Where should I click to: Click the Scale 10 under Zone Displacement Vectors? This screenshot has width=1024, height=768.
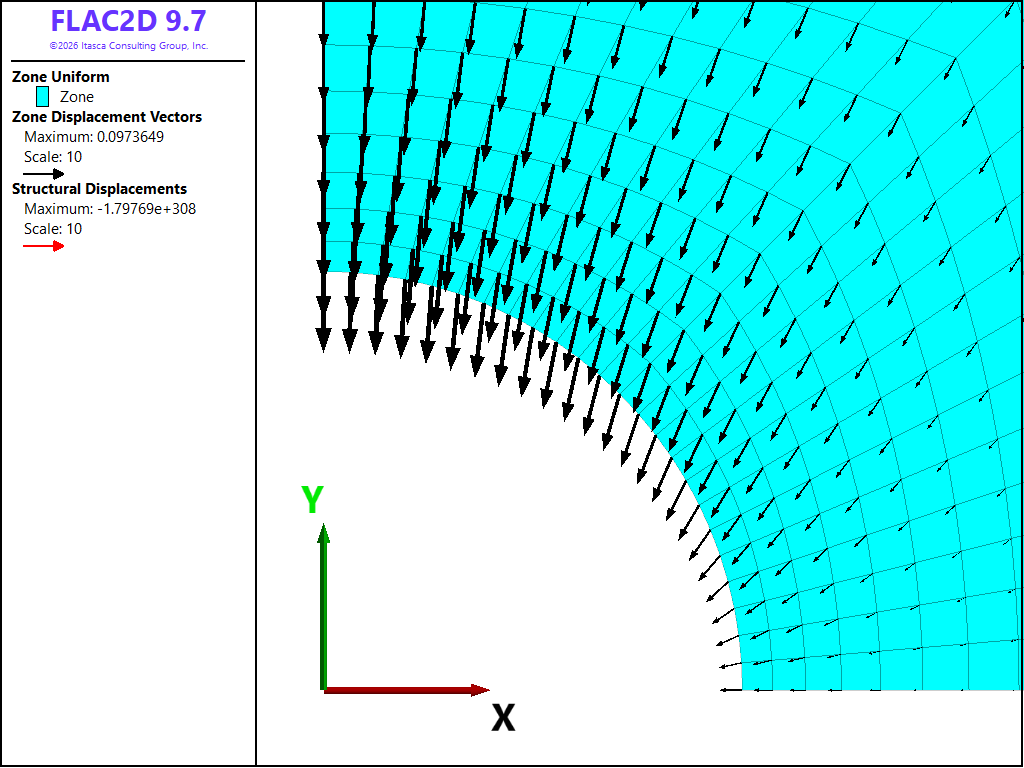tap(53, 157)
